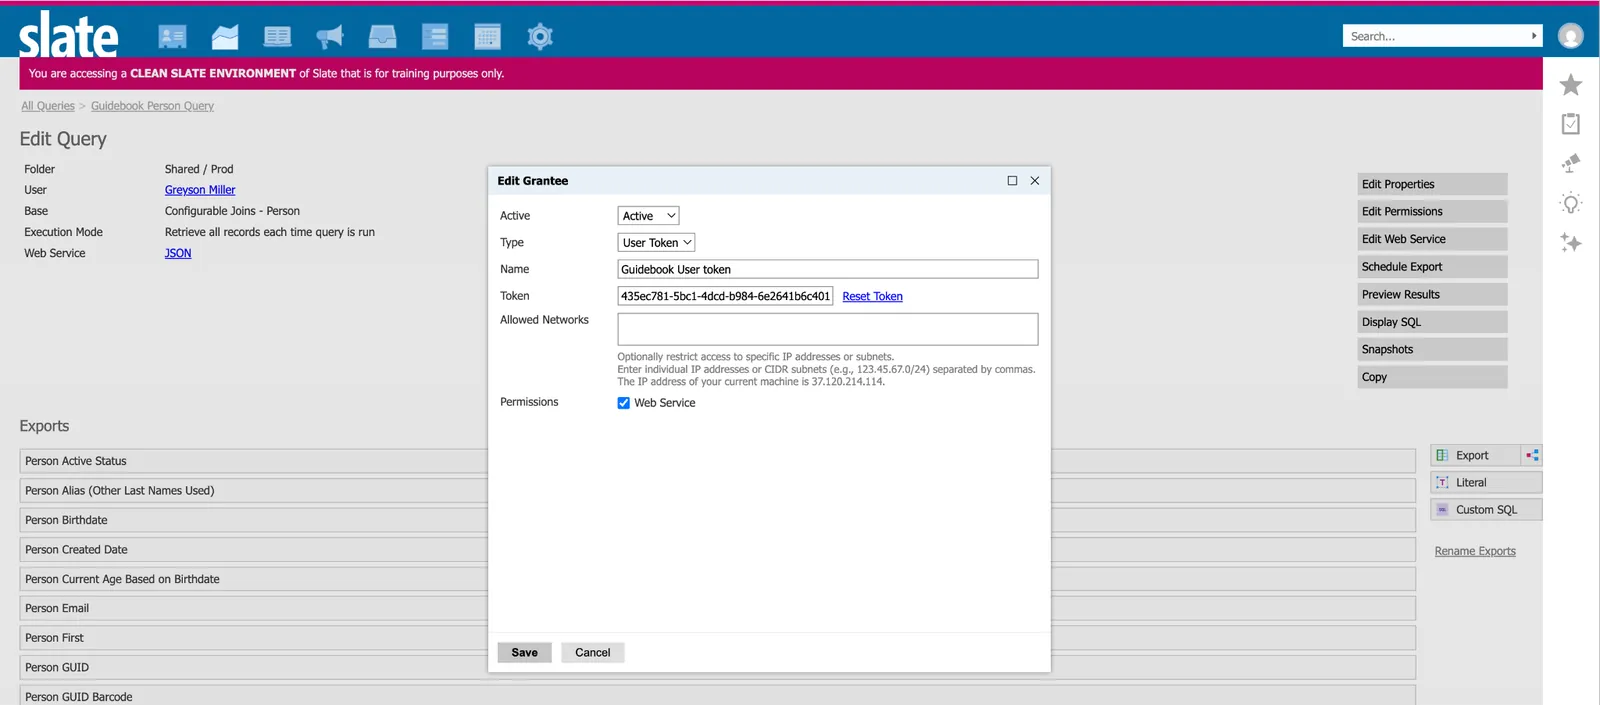Open the user profile avatar

[1571, 36]
